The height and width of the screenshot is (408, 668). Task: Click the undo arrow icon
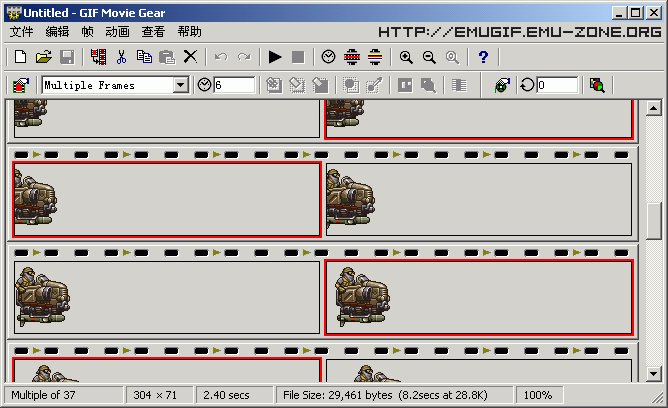pyautogui.click(x=221, y=57)
